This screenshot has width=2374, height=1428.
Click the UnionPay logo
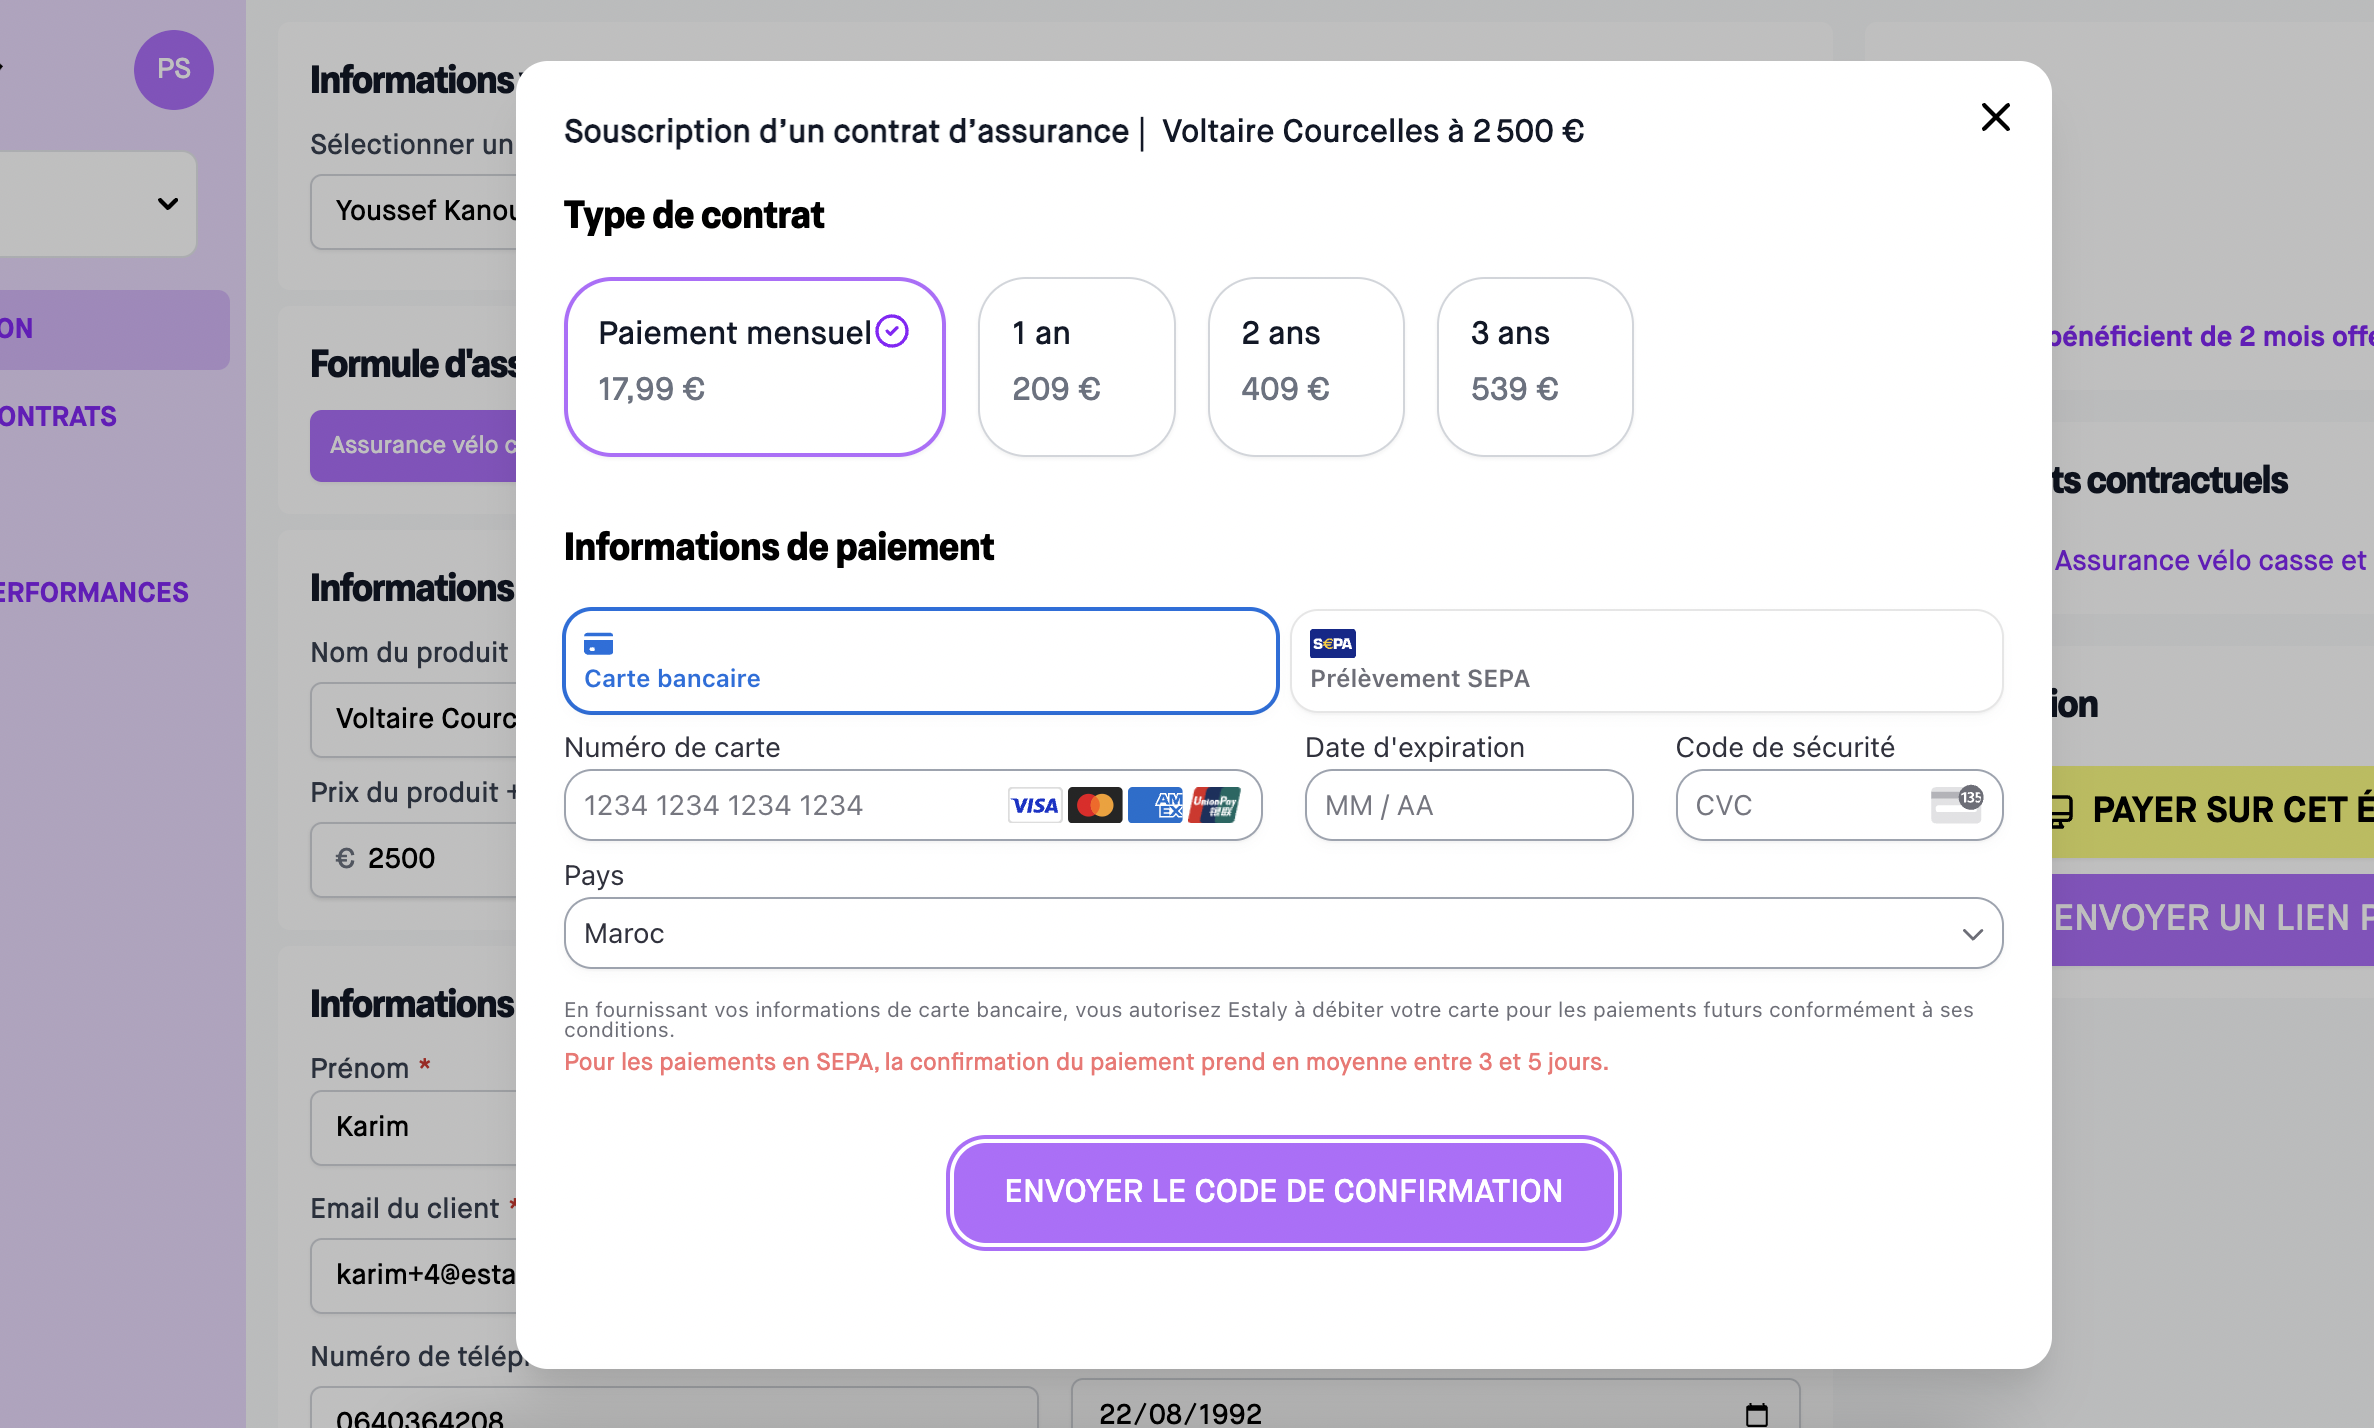(x=1214, y=805)
